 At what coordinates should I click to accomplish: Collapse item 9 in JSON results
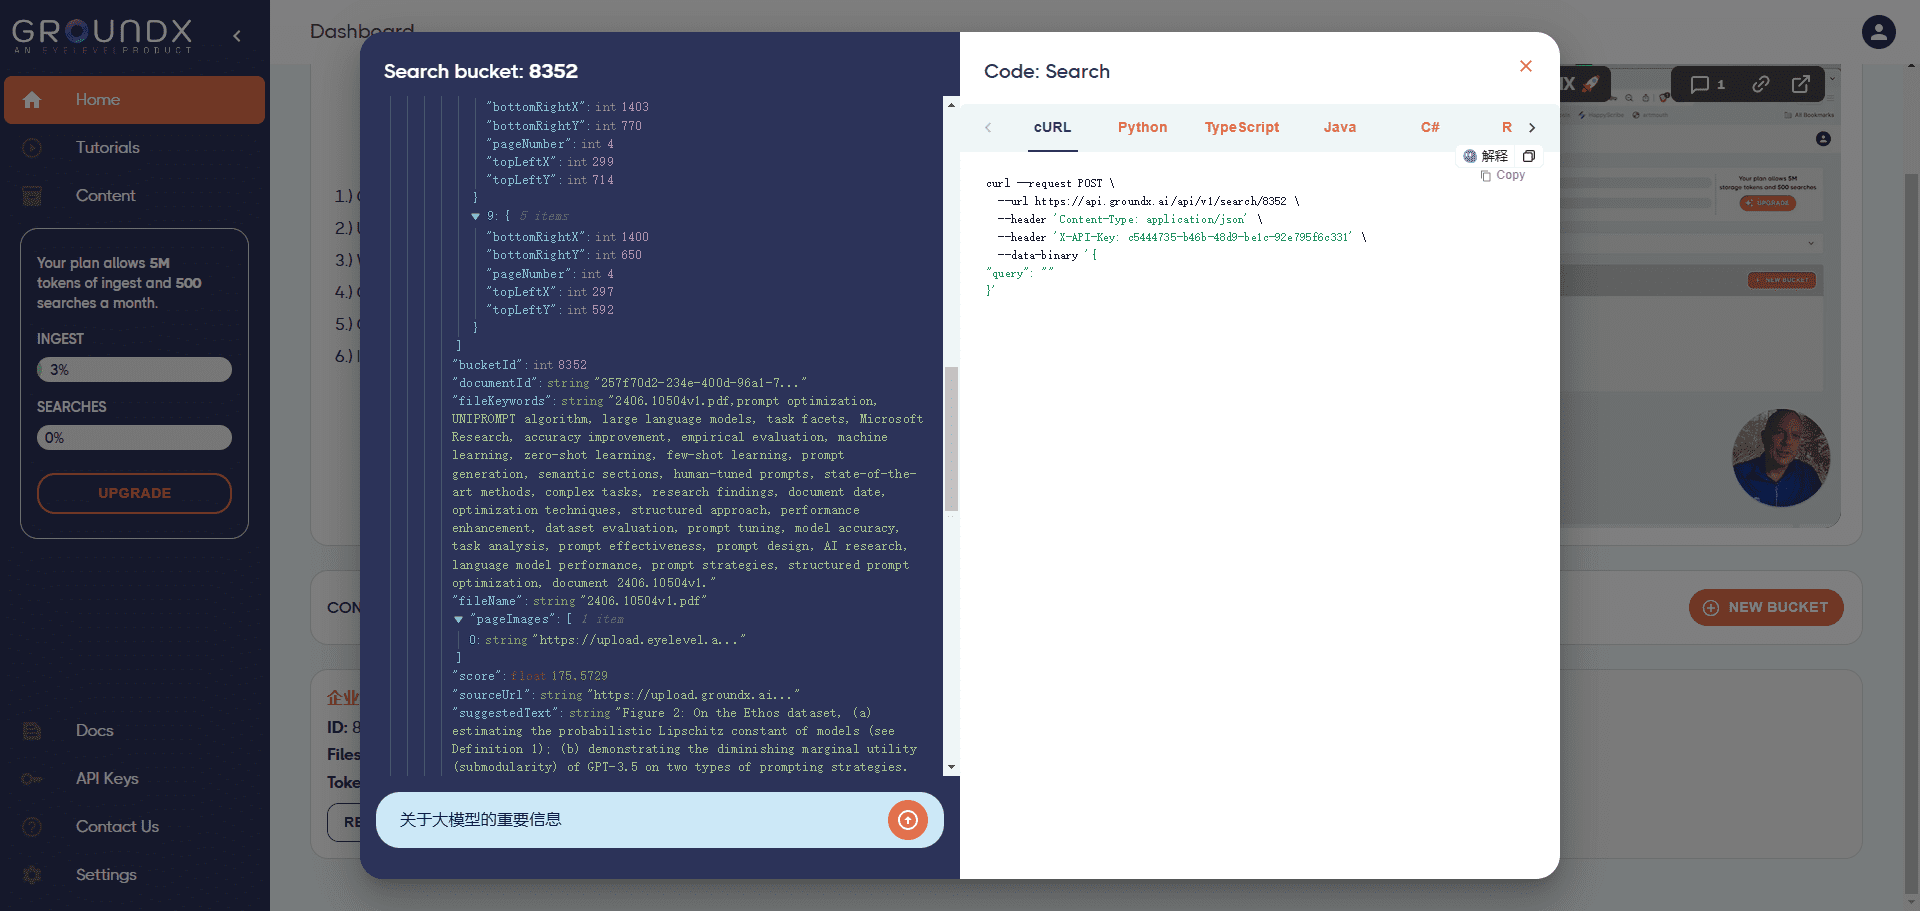[x=476, y=216]
